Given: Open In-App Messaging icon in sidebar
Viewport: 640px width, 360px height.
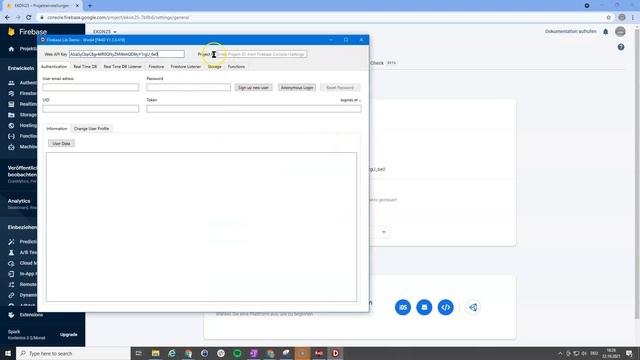Looking at the screenshot, I should [x=11, y=273].
